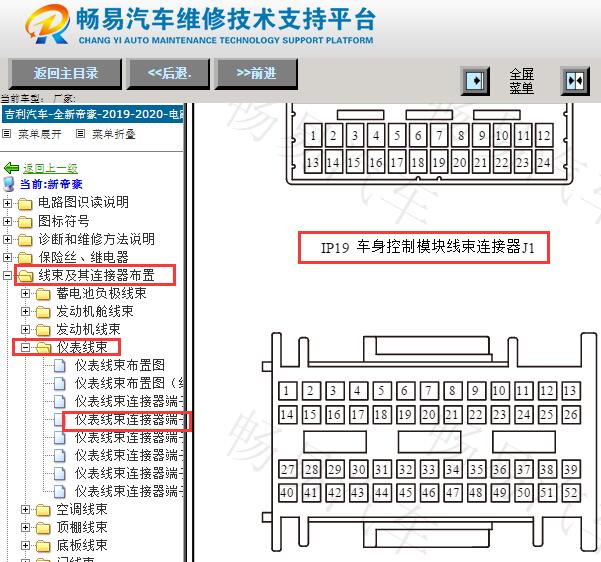The height and width of the screenshot is (562, 601).
Task: Expand the 发动机舱线束 folder
Action: pyautogui.click(x=25, y=311)
